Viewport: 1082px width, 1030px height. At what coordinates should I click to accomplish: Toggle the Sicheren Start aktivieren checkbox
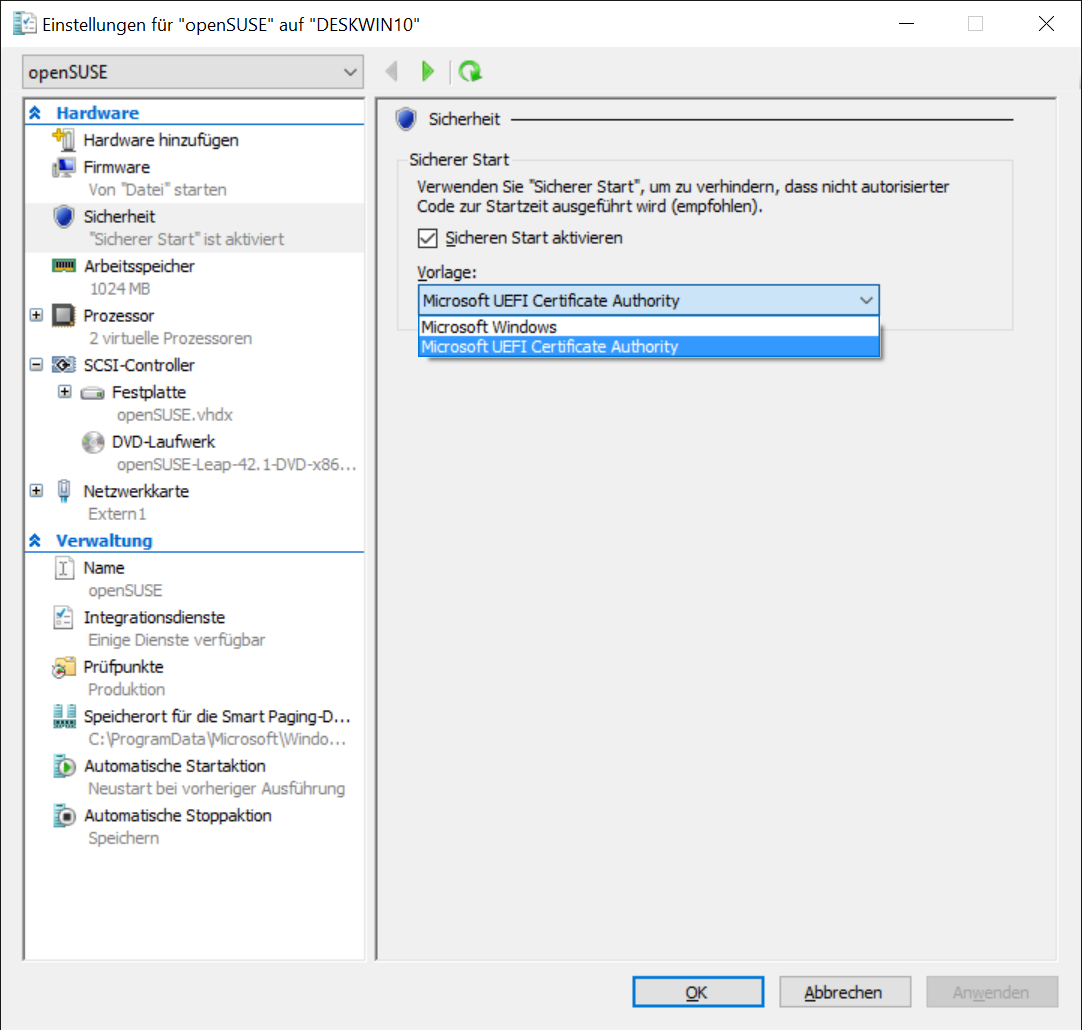tap(428, 238)
